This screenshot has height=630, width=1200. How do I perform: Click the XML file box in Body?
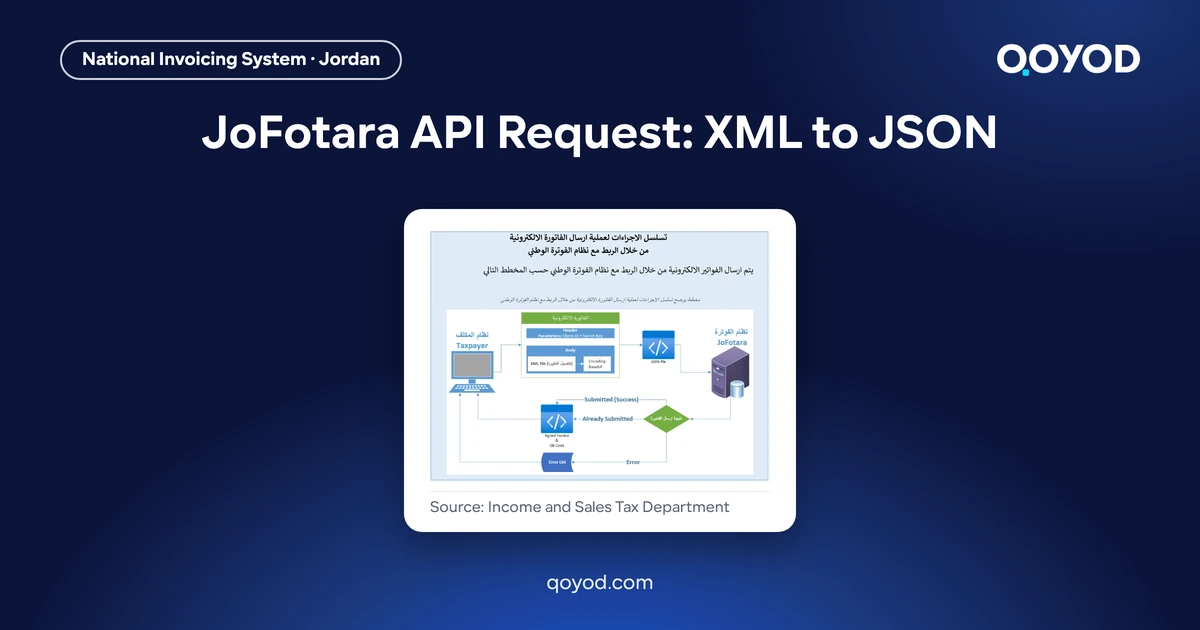tap(551, 363)
